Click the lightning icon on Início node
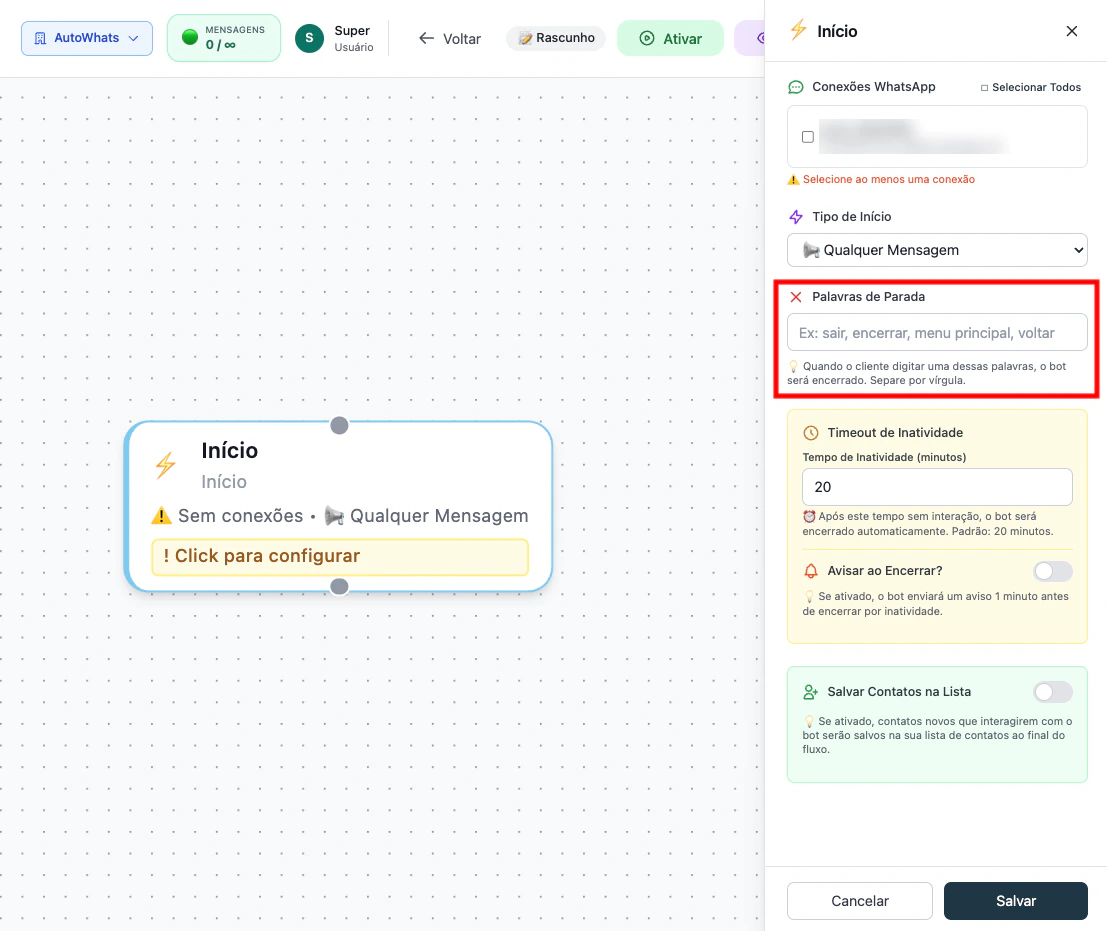 coord(166,465)
